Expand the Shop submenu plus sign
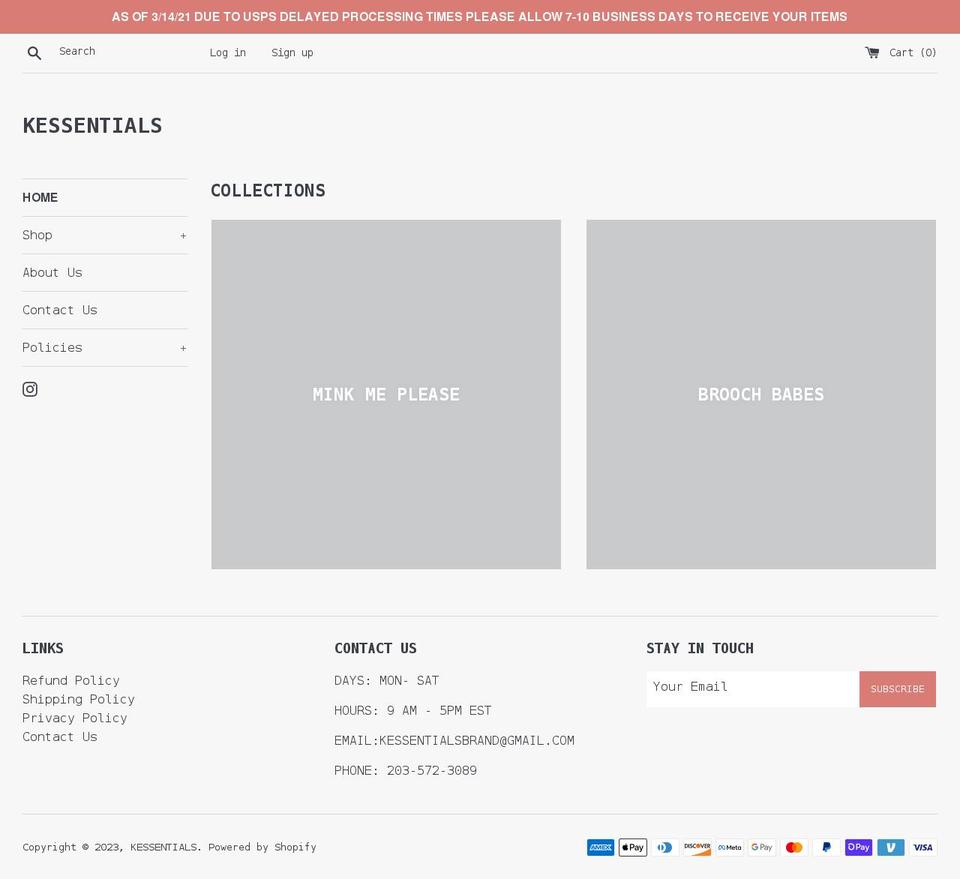The height and width of the screenshot is (879, 960). [x=183, y=236]
